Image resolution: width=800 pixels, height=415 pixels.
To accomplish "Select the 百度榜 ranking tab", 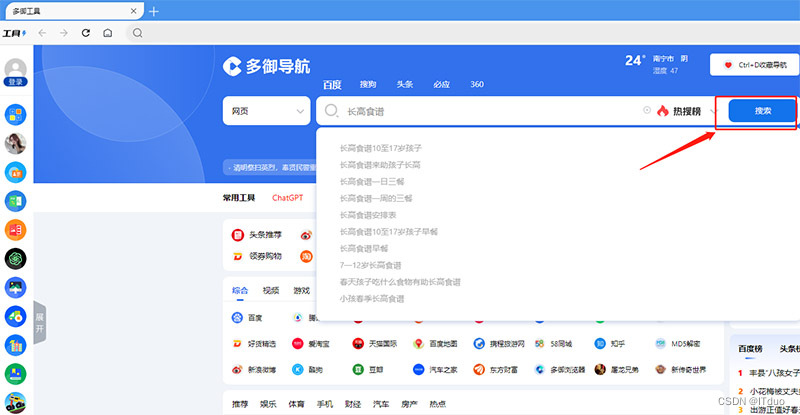I will [750, 349].
